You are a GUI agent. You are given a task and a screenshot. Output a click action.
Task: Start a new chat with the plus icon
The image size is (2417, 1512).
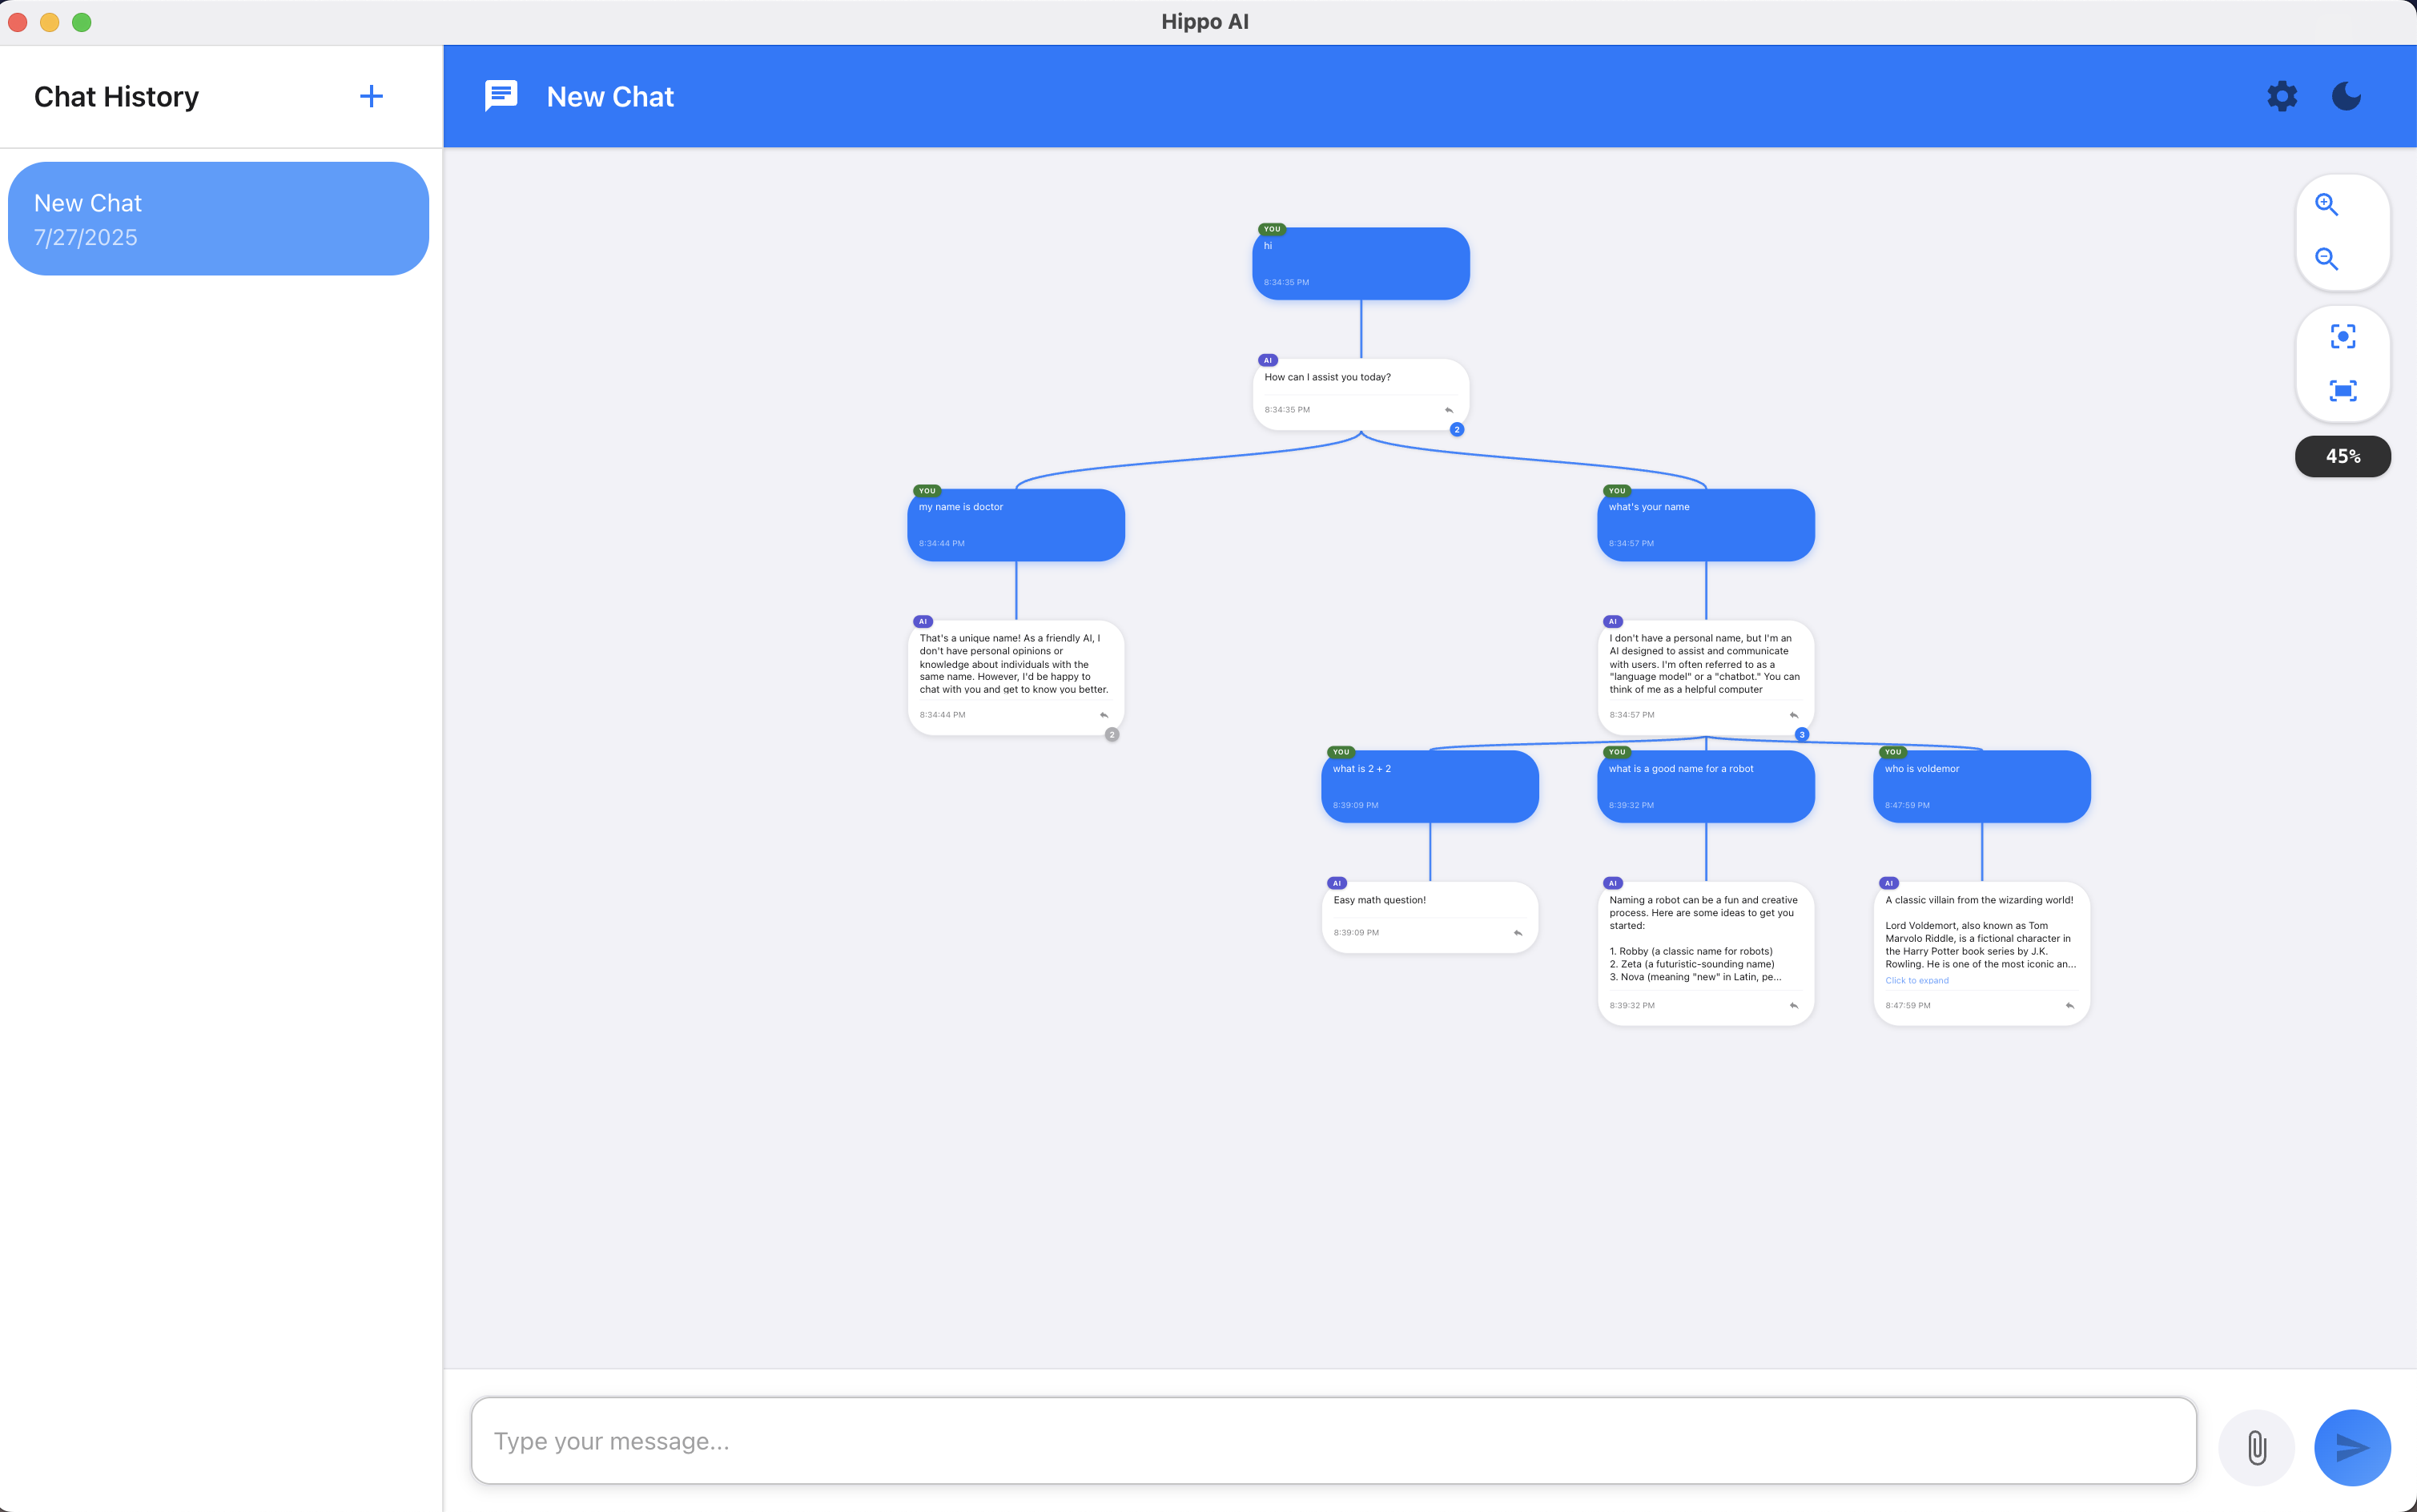coord(371,96)
